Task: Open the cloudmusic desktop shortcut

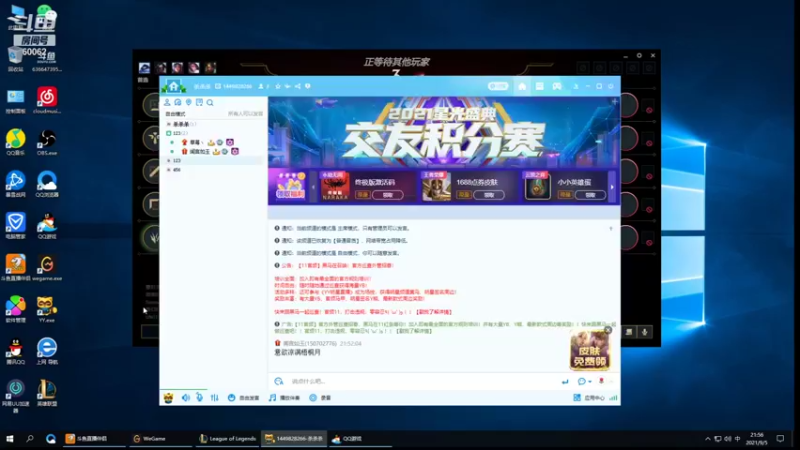Action: click(x=47, y=100)
